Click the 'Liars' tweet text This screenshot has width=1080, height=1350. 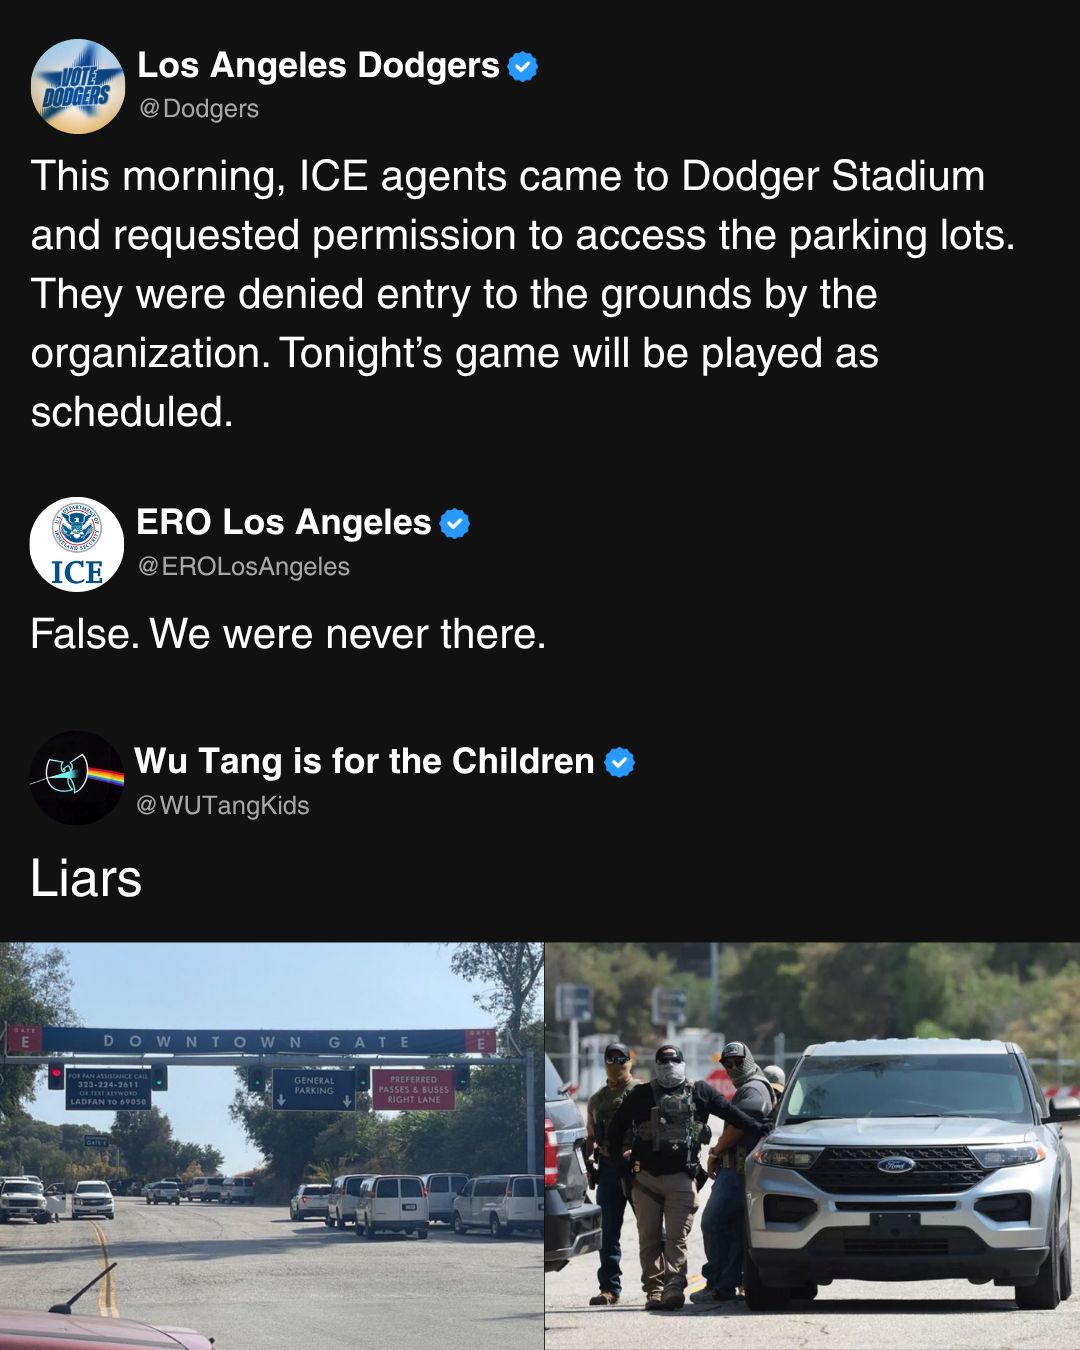point(86,879)
